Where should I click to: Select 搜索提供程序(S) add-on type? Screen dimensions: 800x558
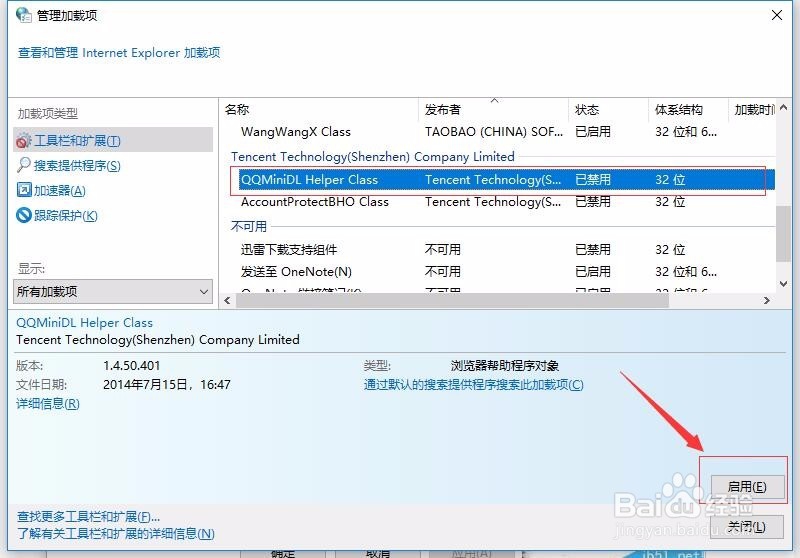point(77,166)
